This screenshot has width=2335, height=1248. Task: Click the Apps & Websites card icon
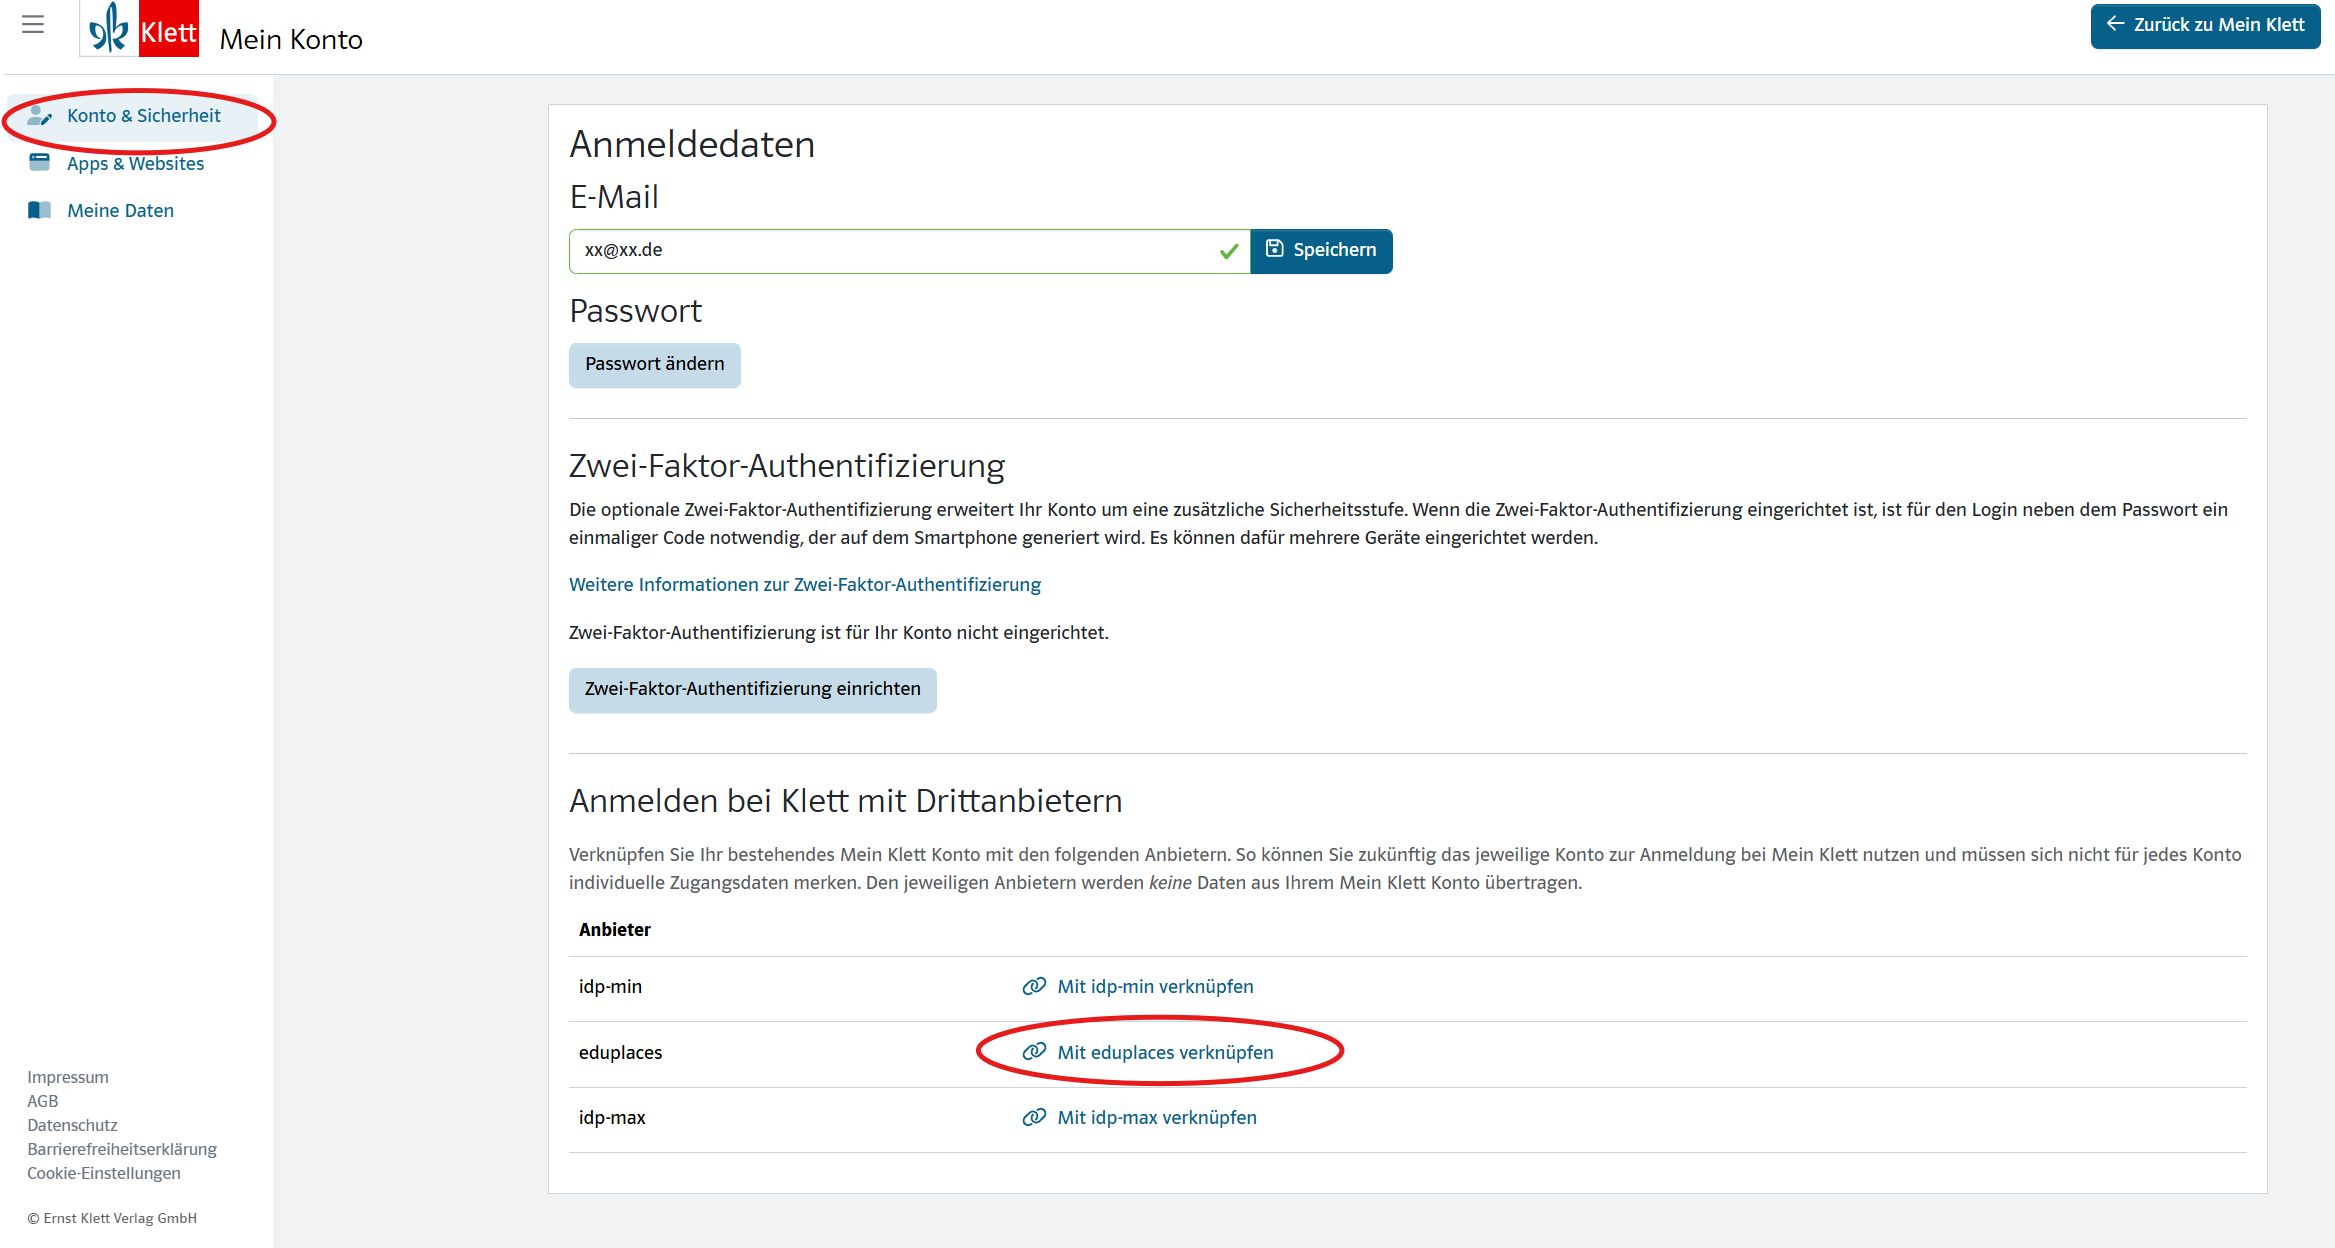pyautogui.click(x=39, y=163)
